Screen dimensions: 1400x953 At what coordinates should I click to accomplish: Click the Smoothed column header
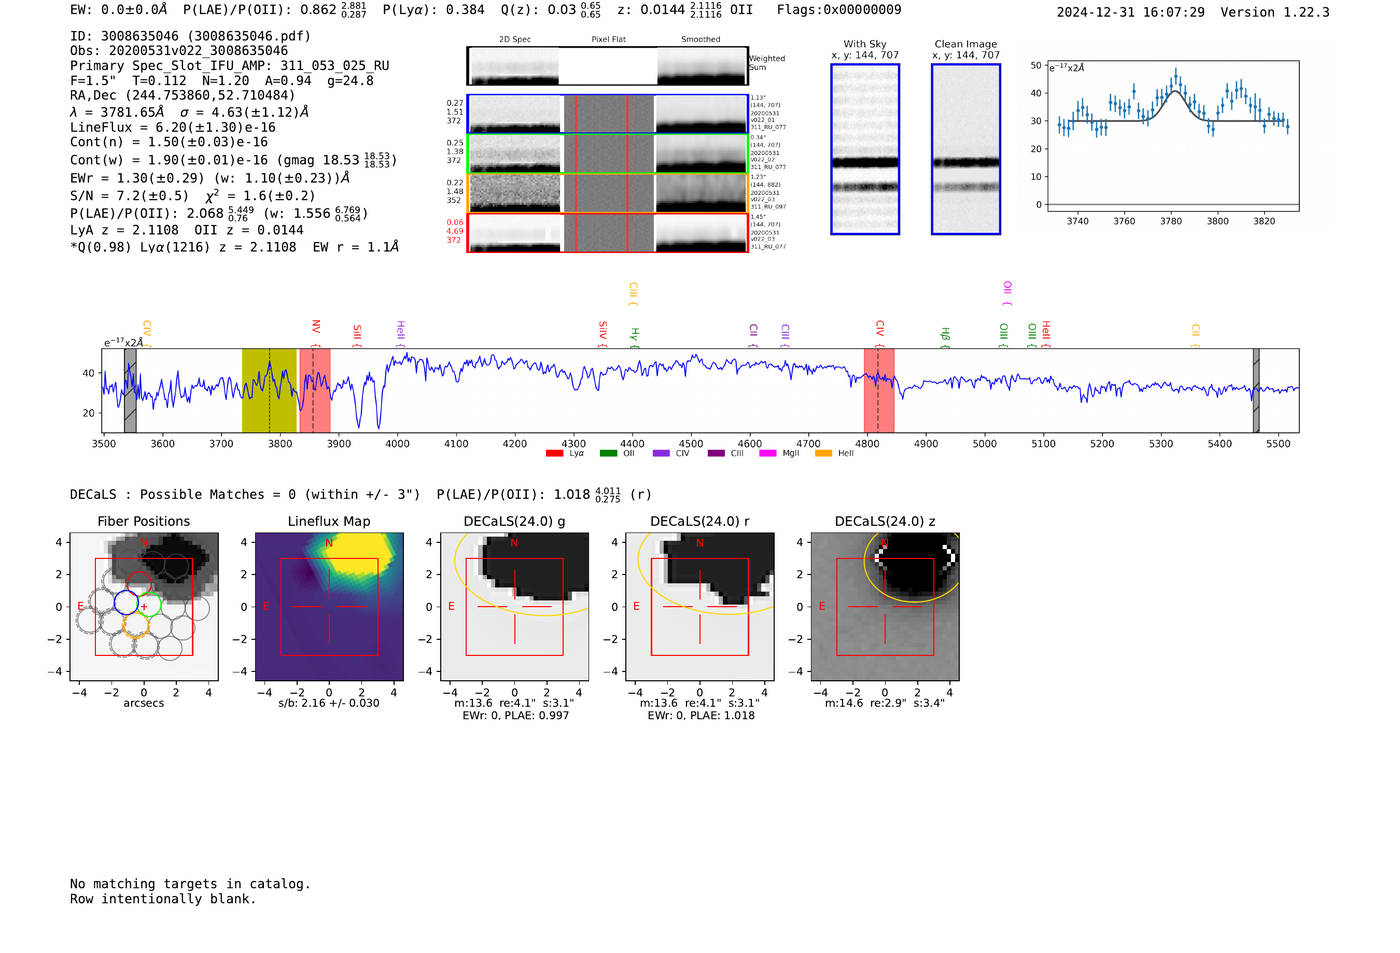click(701, 39)
